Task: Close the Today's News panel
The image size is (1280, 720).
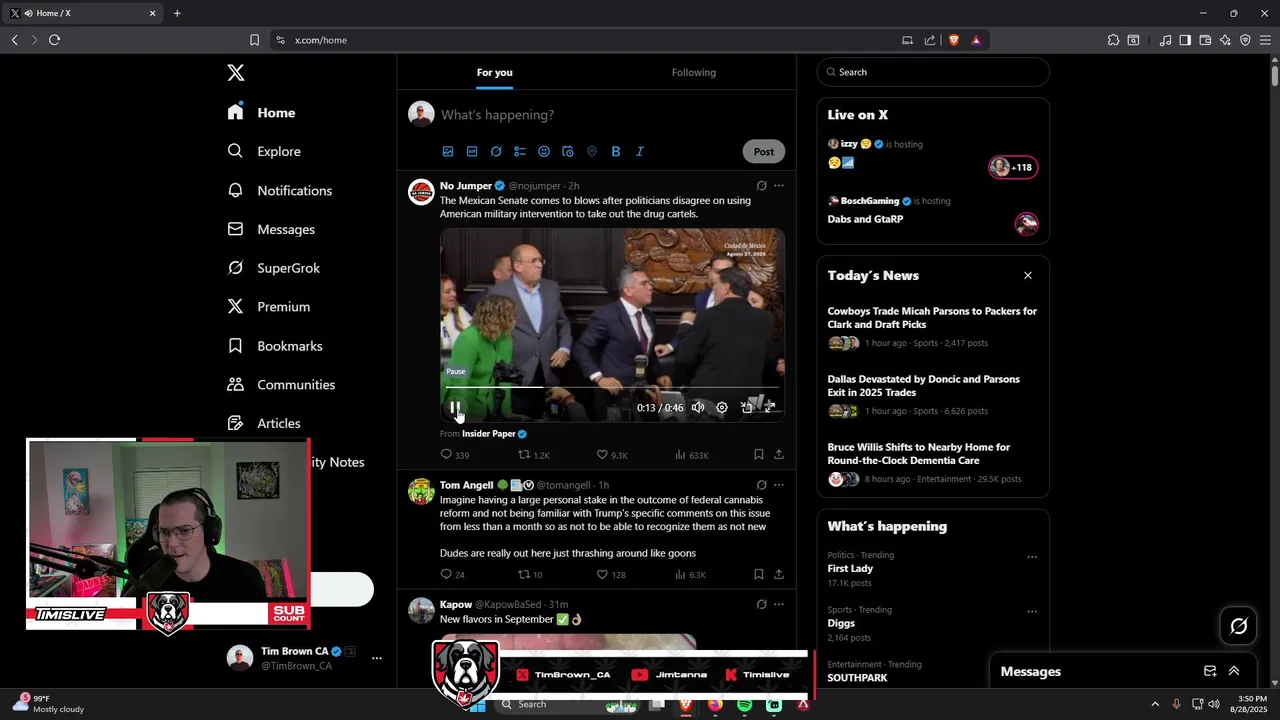Action: pos(1027,275)
